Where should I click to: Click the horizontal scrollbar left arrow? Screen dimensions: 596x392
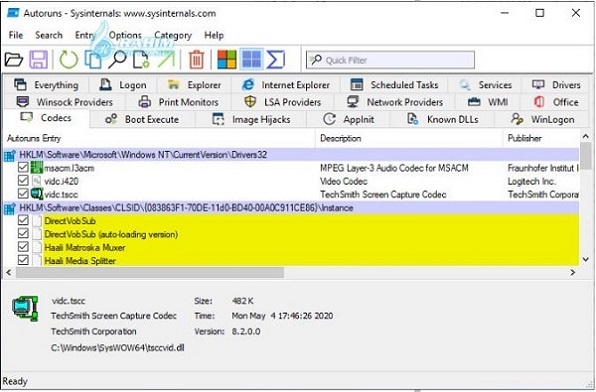point(9,272)
